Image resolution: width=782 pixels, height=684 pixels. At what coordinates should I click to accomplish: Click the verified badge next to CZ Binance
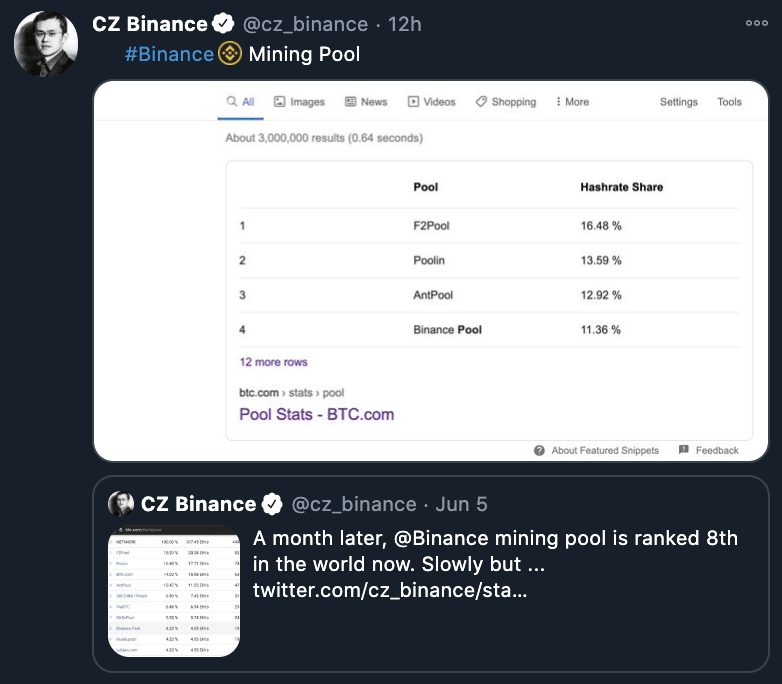click(223, 23)
